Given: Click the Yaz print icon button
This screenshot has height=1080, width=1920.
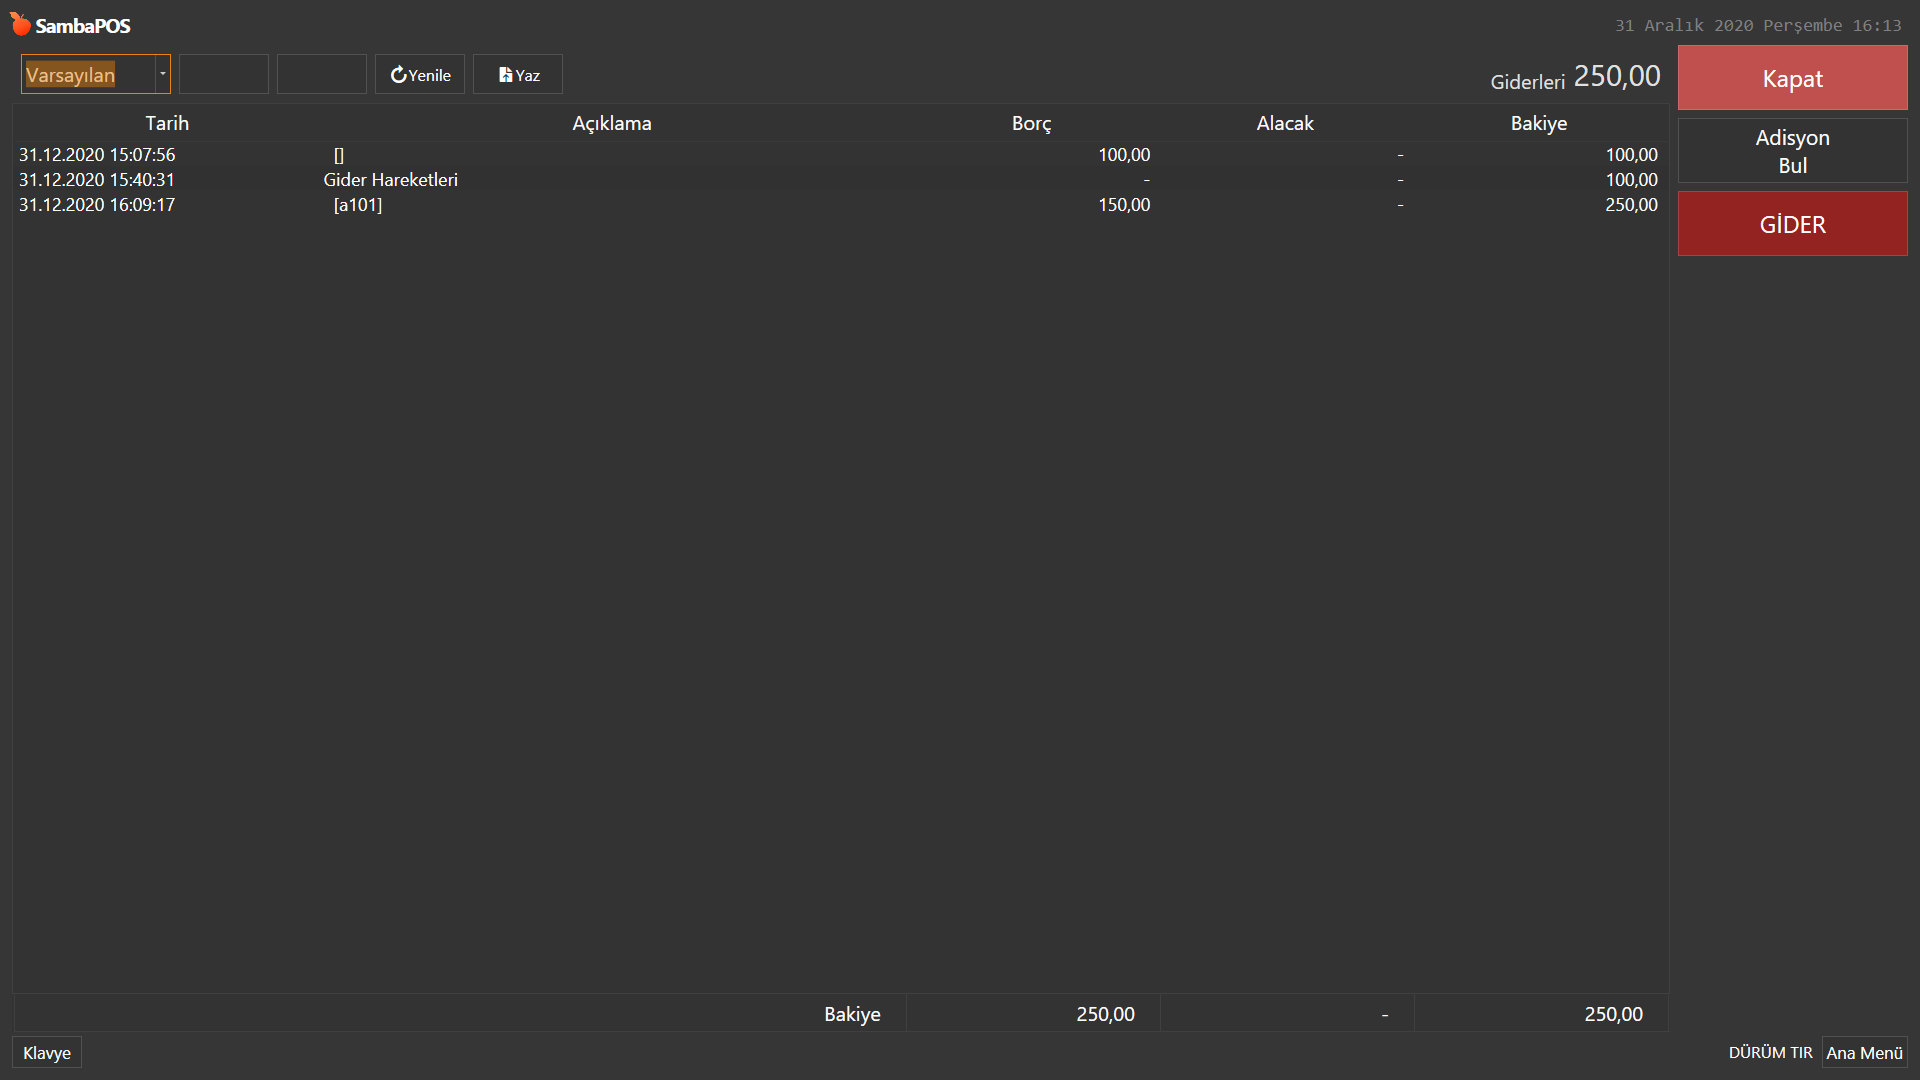Looking at the screenshot, I should pyautogui.click(x=517, y=75).
